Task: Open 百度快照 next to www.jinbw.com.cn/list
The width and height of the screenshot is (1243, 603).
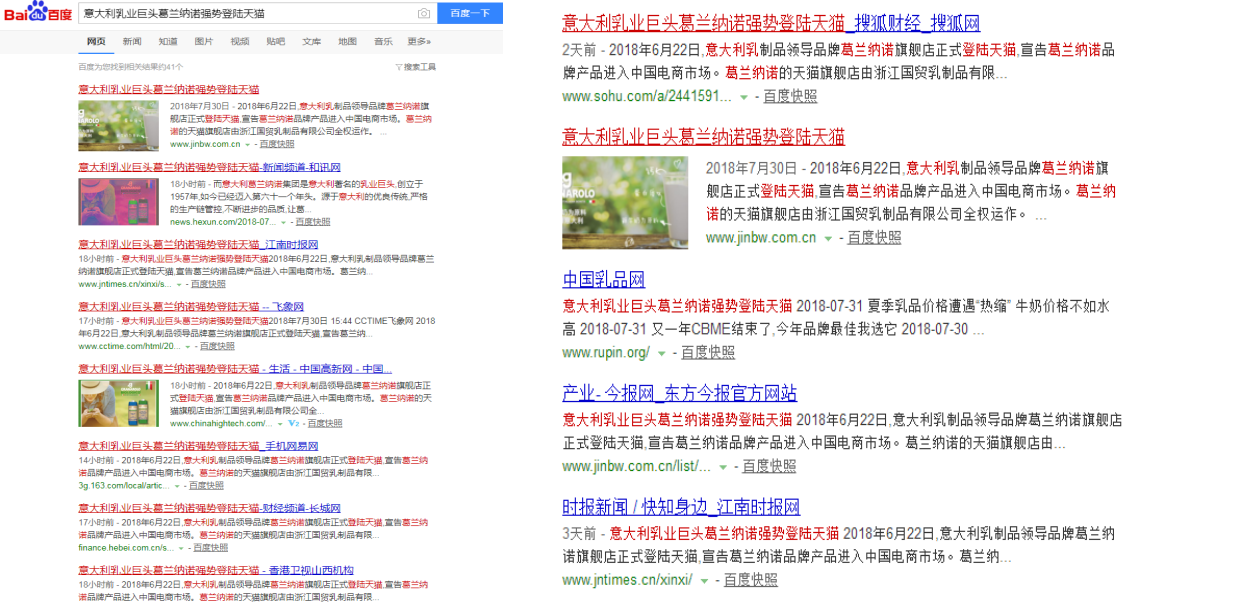Action: (x=769, y=467)
